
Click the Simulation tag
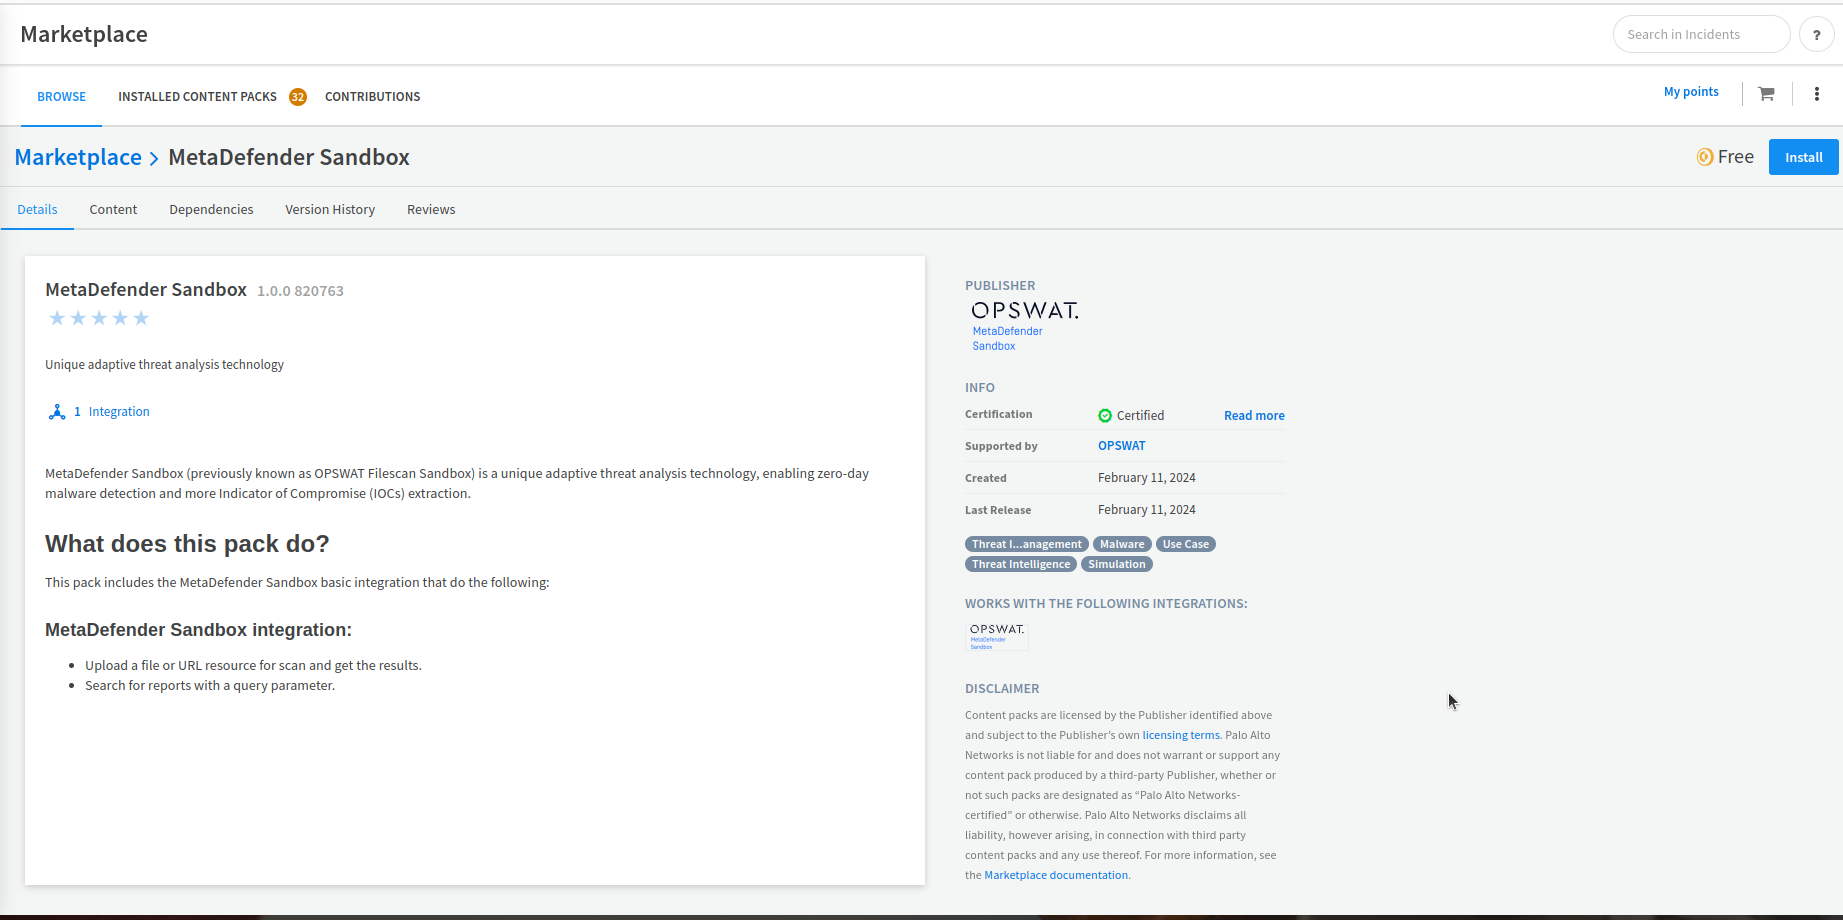tap(1117, 564)
